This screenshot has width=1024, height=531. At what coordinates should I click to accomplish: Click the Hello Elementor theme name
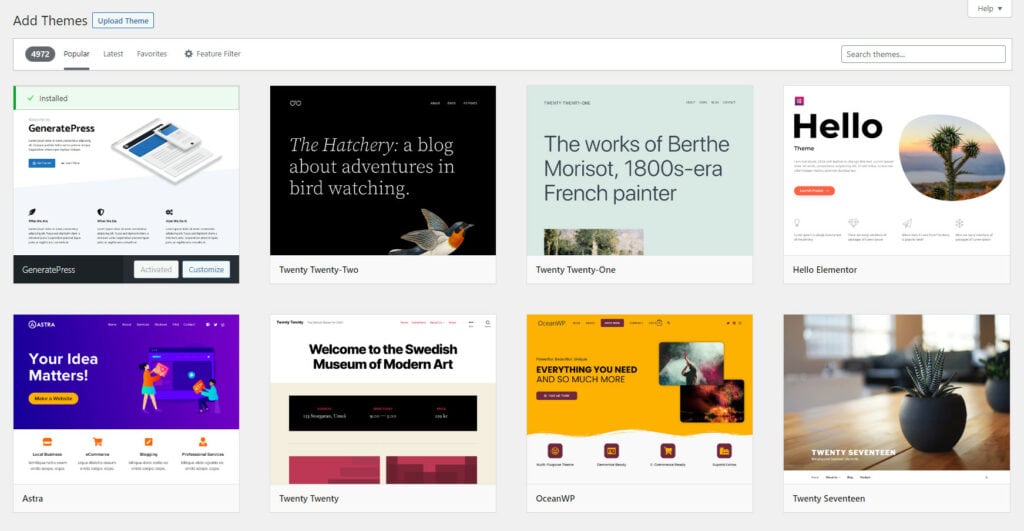(825, 270)
